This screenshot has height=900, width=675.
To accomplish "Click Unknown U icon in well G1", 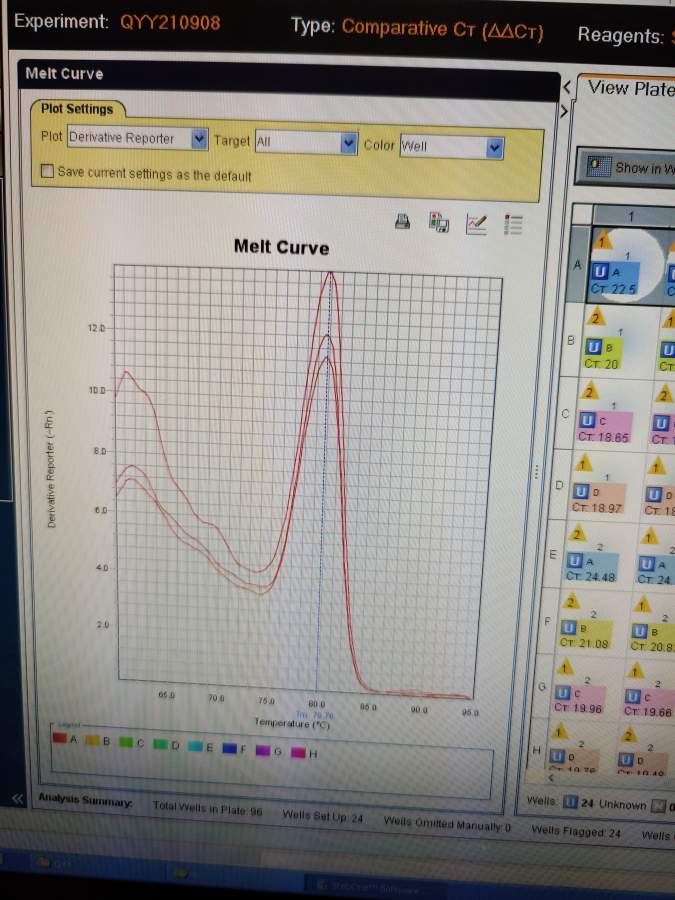I will 562,693.
